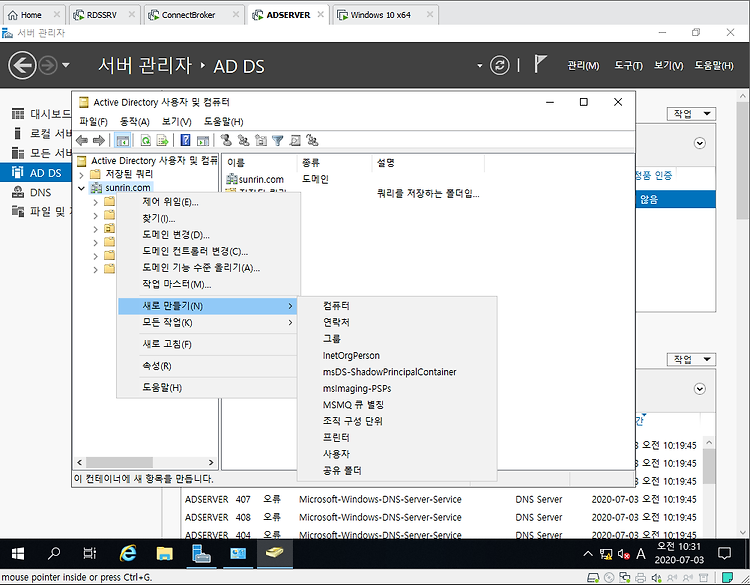750x585 pixels.
Task: Choose 속성(R) from context menu
Action: tap(209, 366)
